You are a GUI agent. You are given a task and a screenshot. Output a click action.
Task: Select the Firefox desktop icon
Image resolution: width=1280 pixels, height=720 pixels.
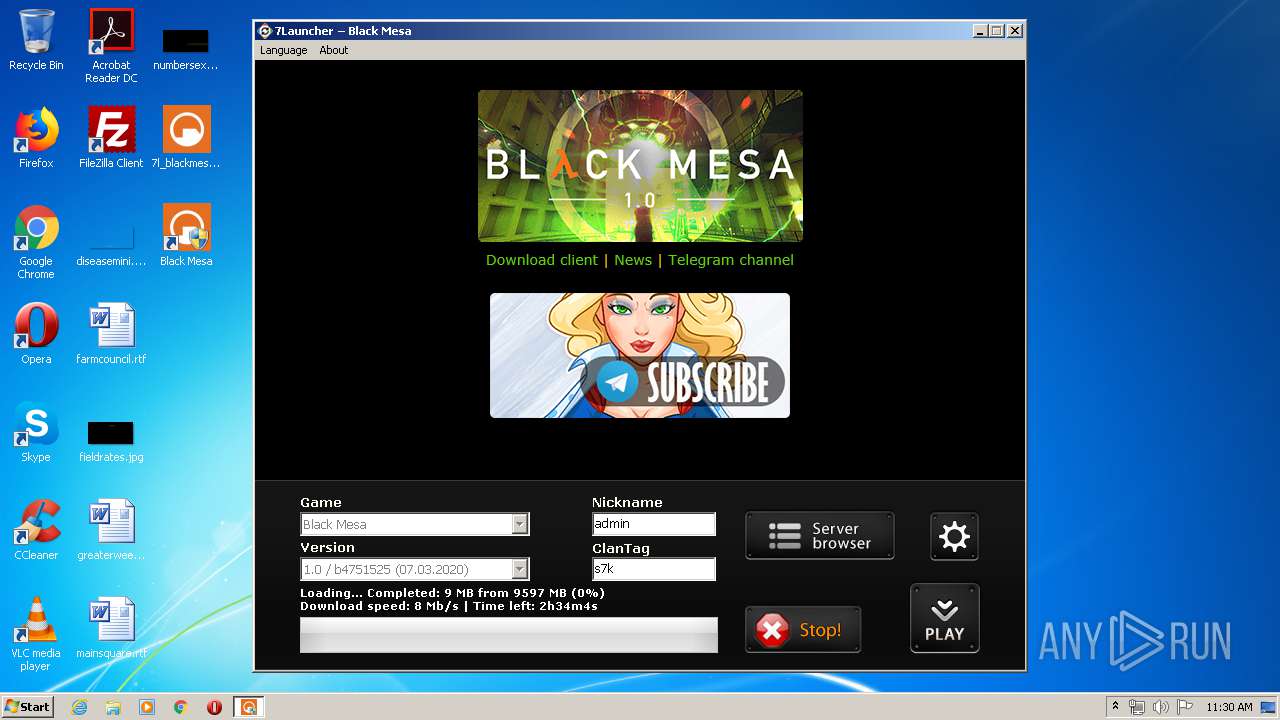click(x=36, y=137)
